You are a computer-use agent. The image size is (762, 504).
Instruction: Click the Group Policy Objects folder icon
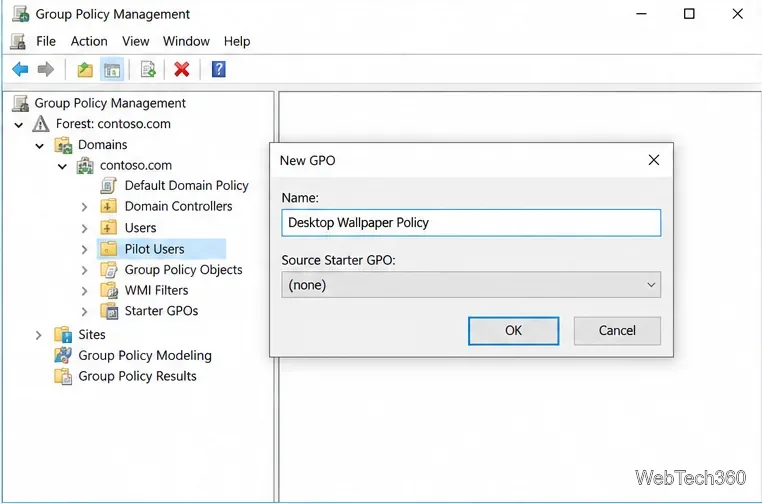[x=109, y=270]
